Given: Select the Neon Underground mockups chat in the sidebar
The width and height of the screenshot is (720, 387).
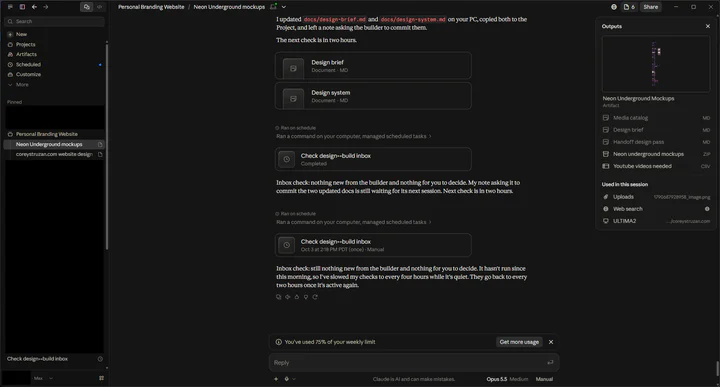Looking at the screenshot, I should (49, 144).
